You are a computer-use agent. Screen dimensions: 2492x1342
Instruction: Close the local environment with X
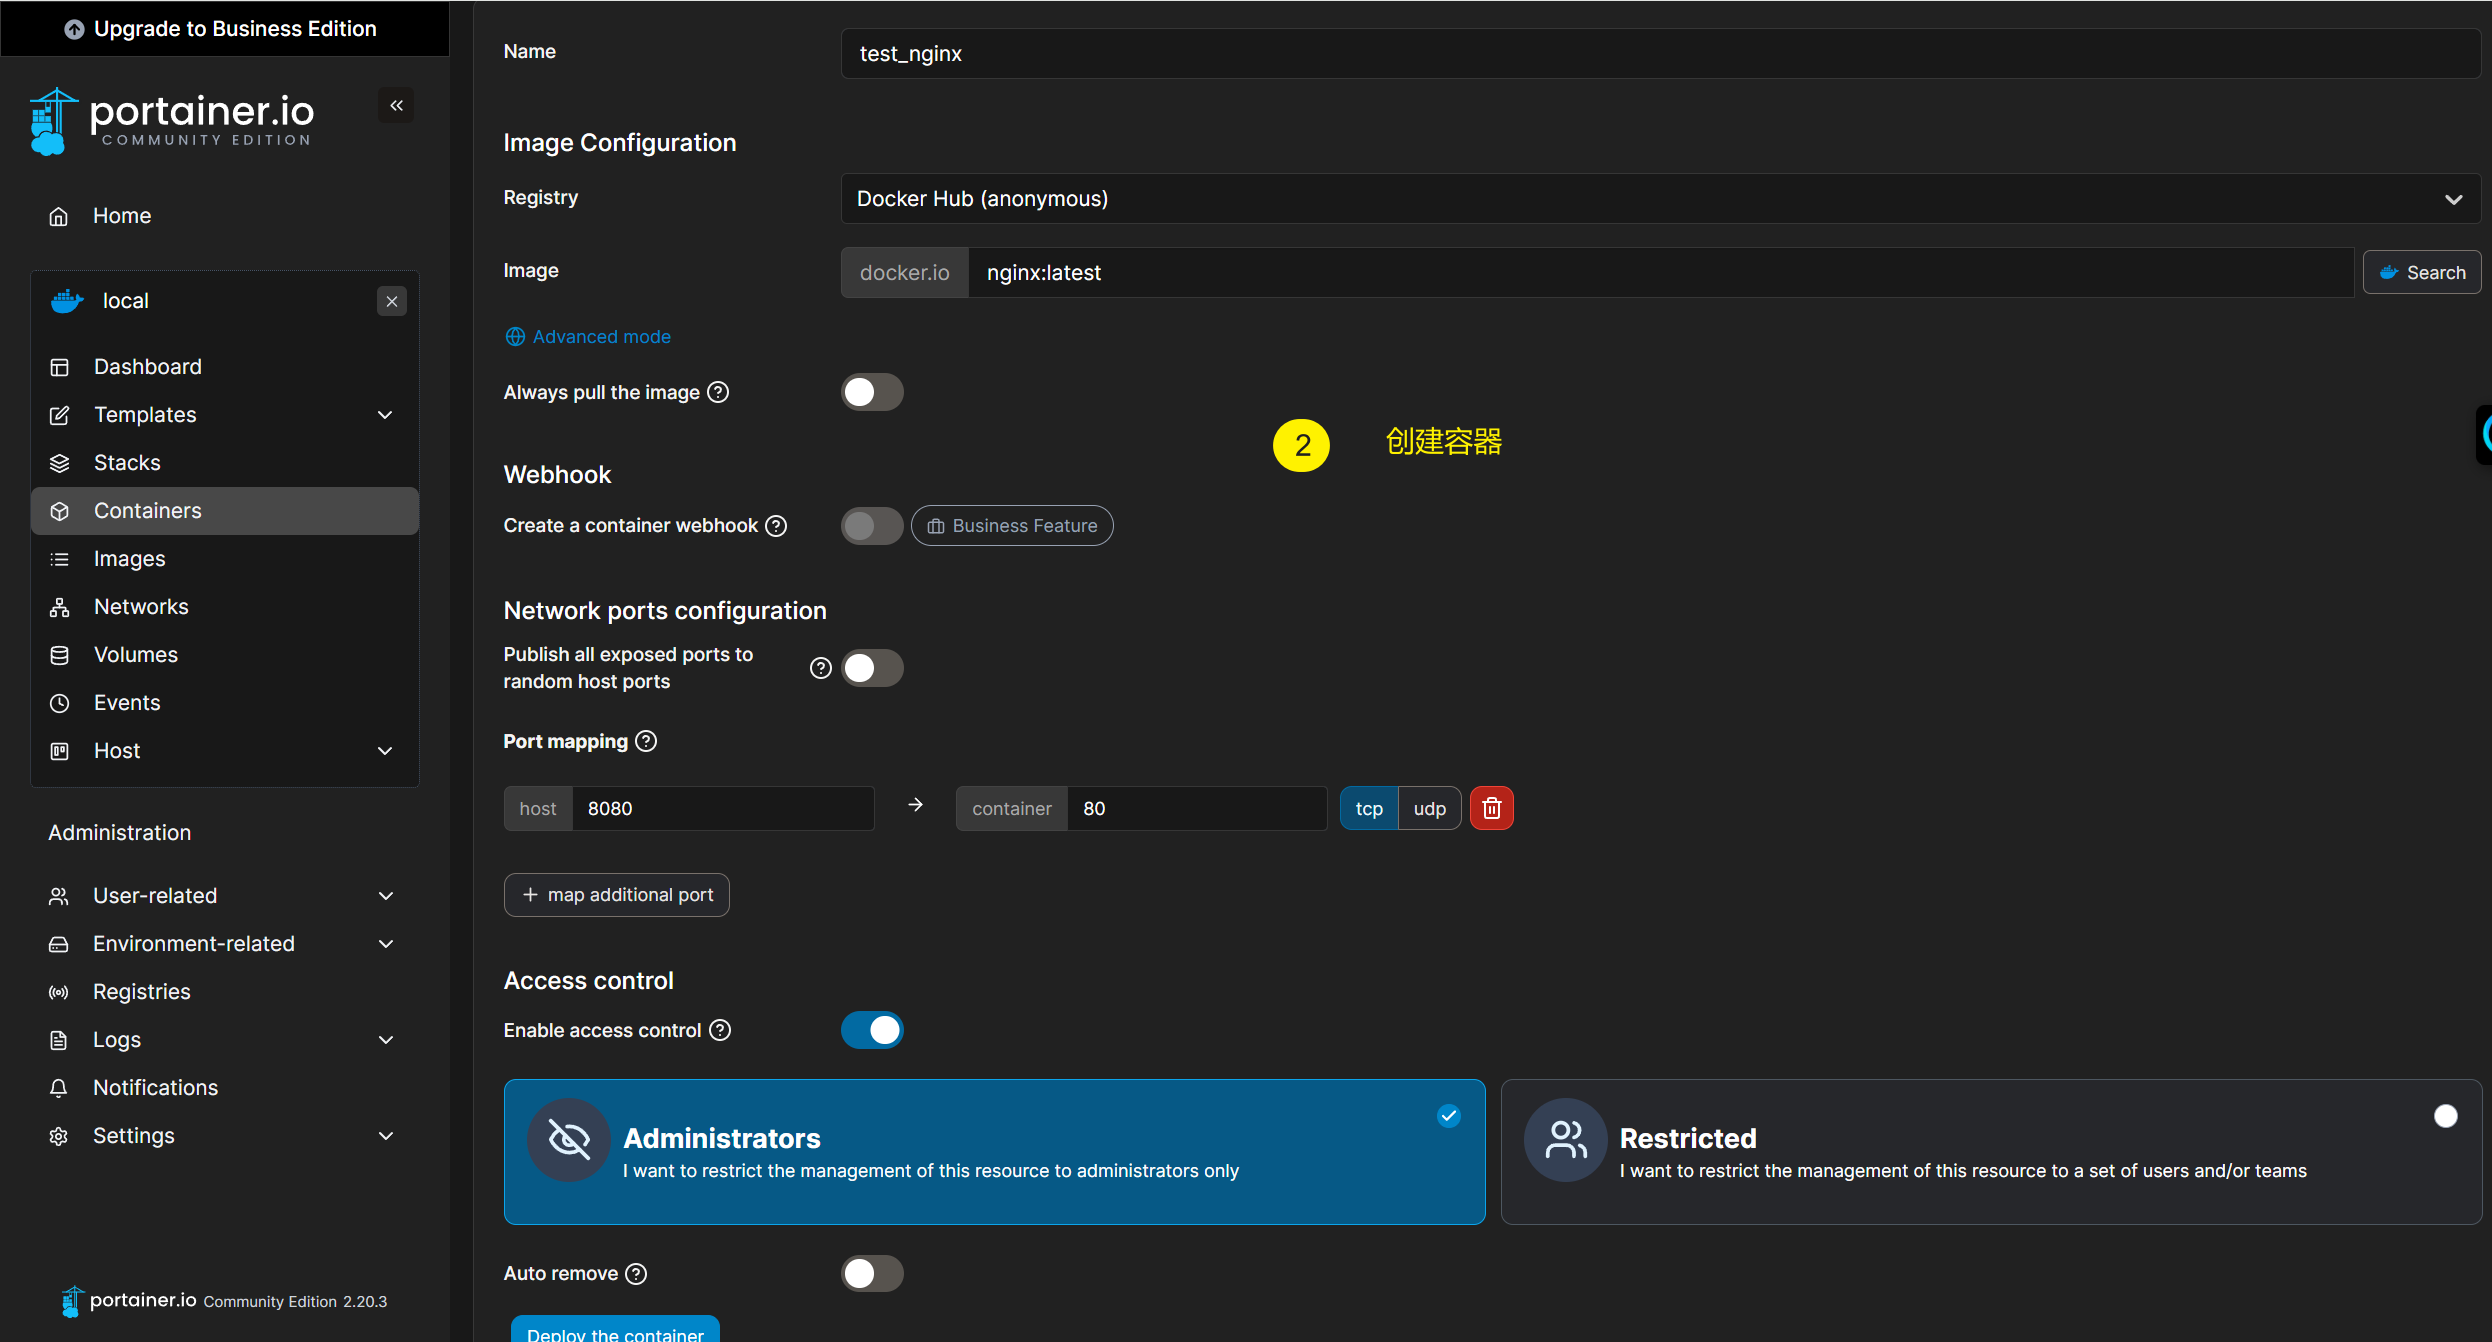[x=392, y=301]
